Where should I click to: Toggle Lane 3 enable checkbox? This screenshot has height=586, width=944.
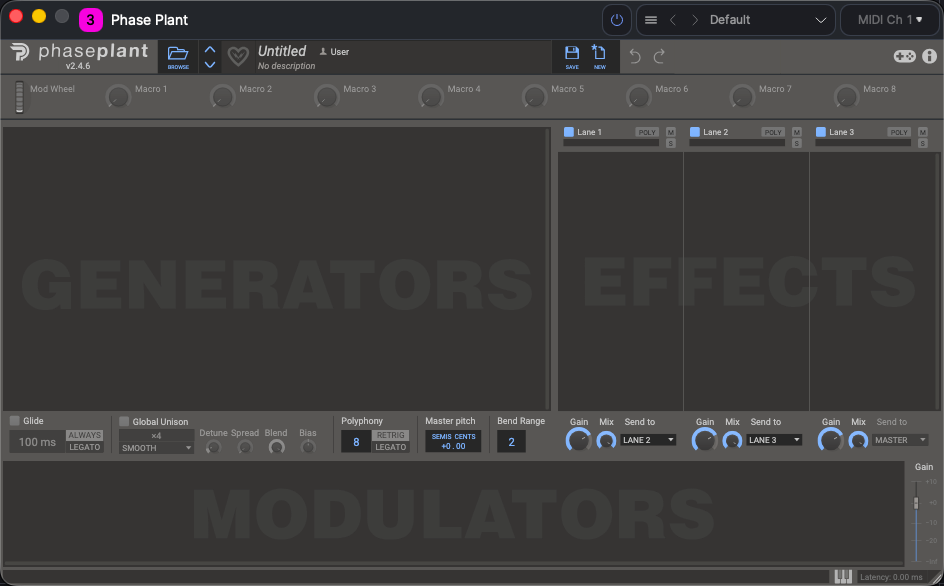click(820, 132)
